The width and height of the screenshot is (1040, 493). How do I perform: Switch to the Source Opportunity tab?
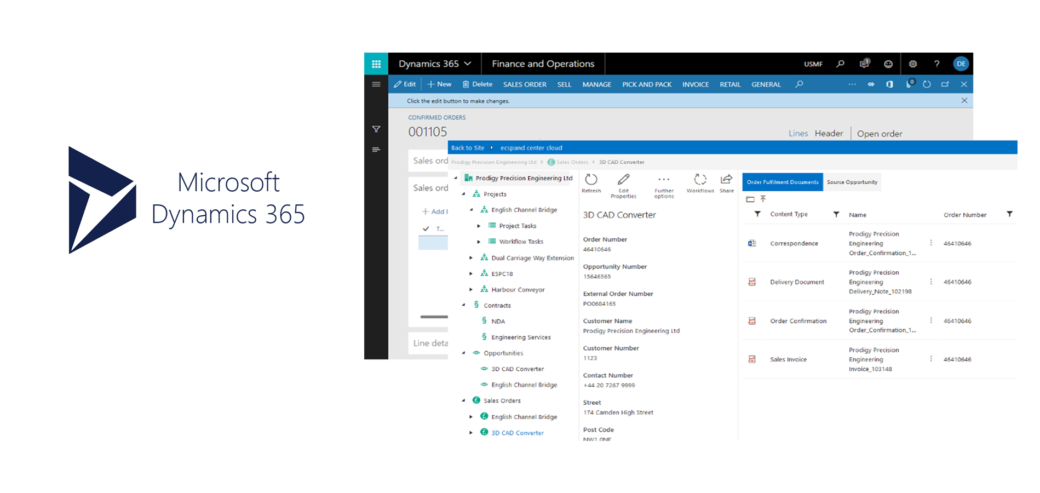(x=852, y=182)
